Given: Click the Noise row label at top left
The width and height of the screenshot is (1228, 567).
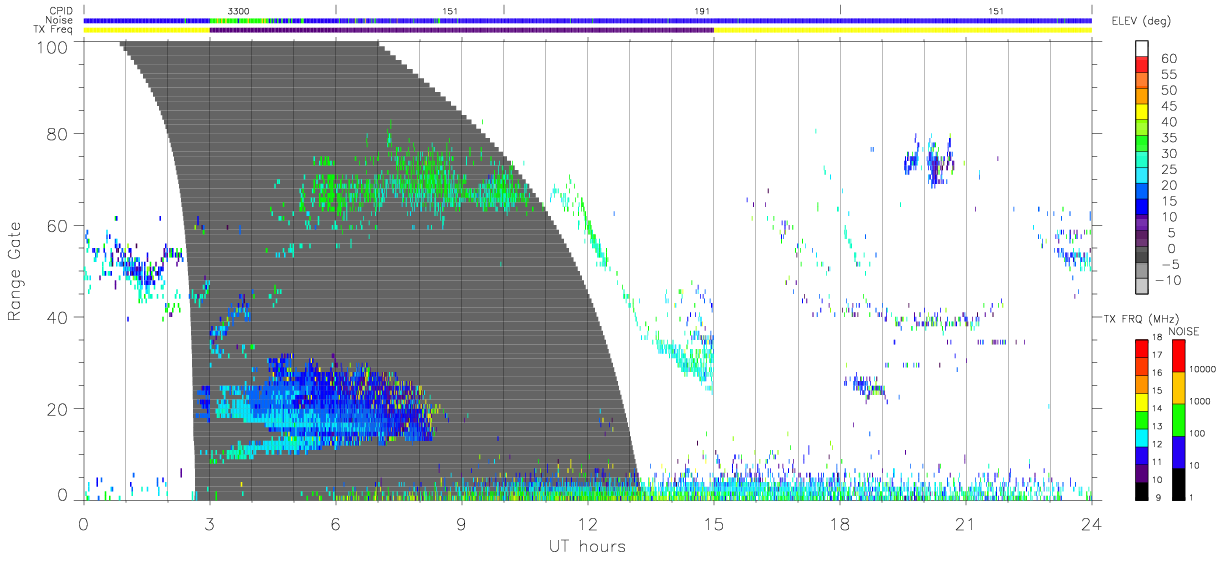Looking at the screenshot, I should click(x=61, y=20).
